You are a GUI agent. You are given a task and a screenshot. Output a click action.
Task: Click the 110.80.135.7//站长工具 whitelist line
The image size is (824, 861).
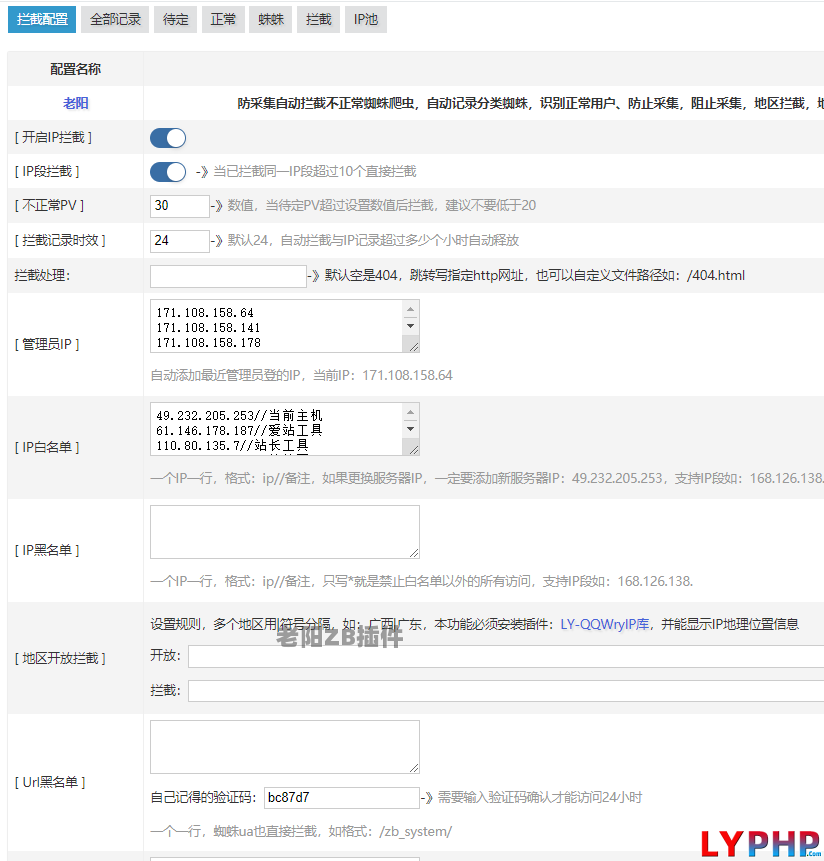(232, 445)
